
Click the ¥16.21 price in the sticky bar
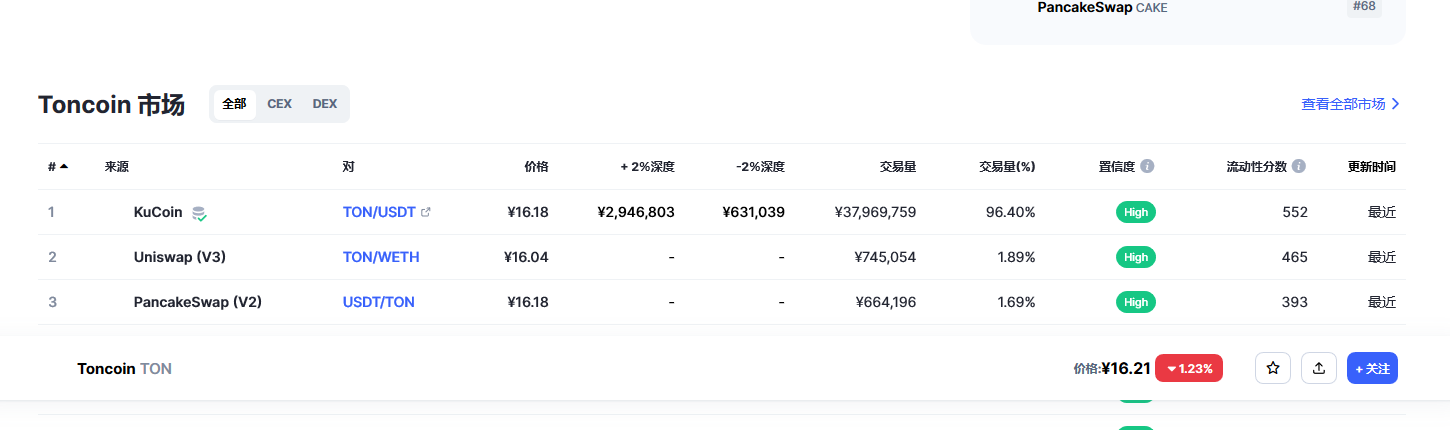pos(1126,368)
